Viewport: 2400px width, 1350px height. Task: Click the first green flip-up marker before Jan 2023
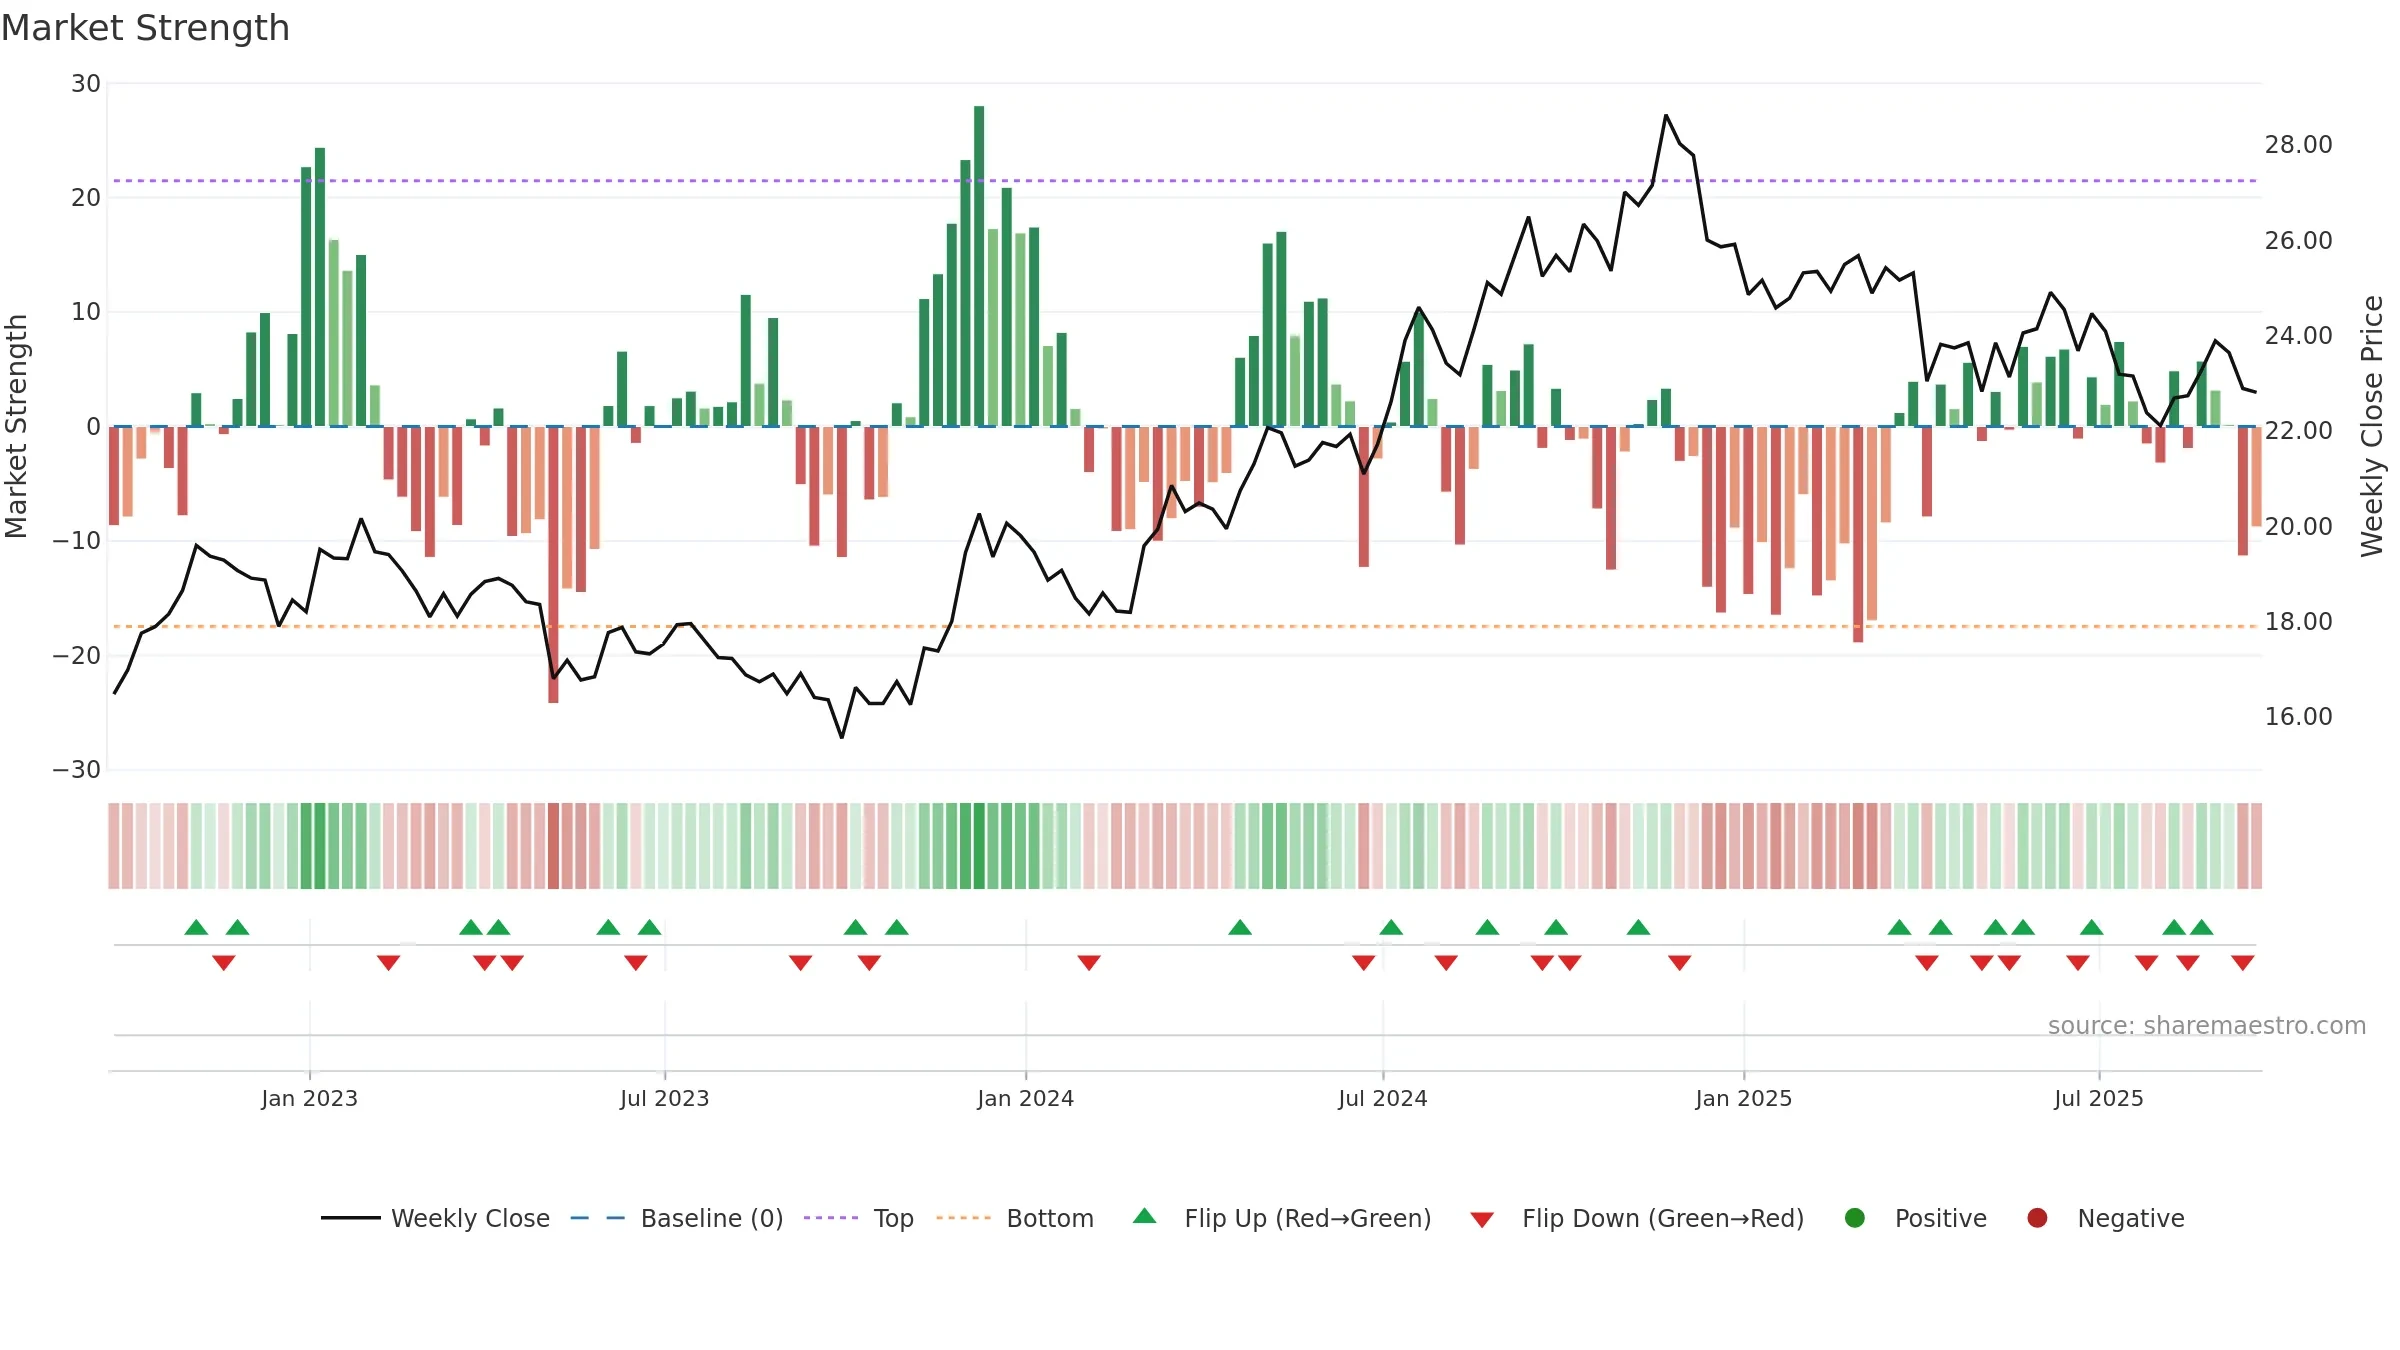(x=196, y=927)
